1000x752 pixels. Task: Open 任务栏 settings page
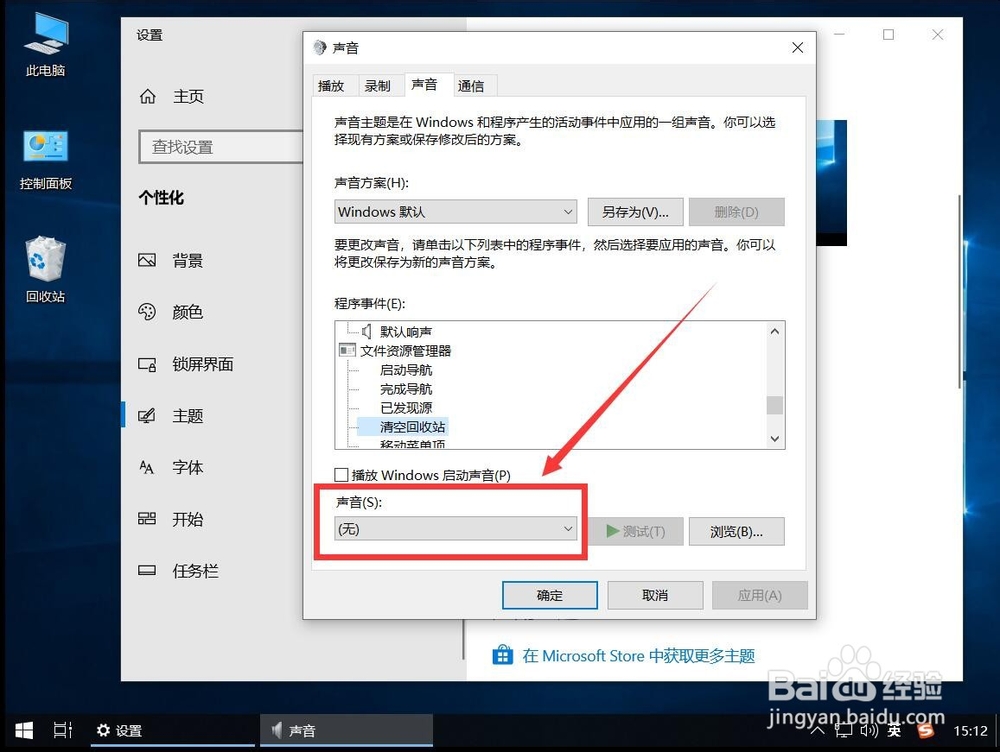point(195,570)
